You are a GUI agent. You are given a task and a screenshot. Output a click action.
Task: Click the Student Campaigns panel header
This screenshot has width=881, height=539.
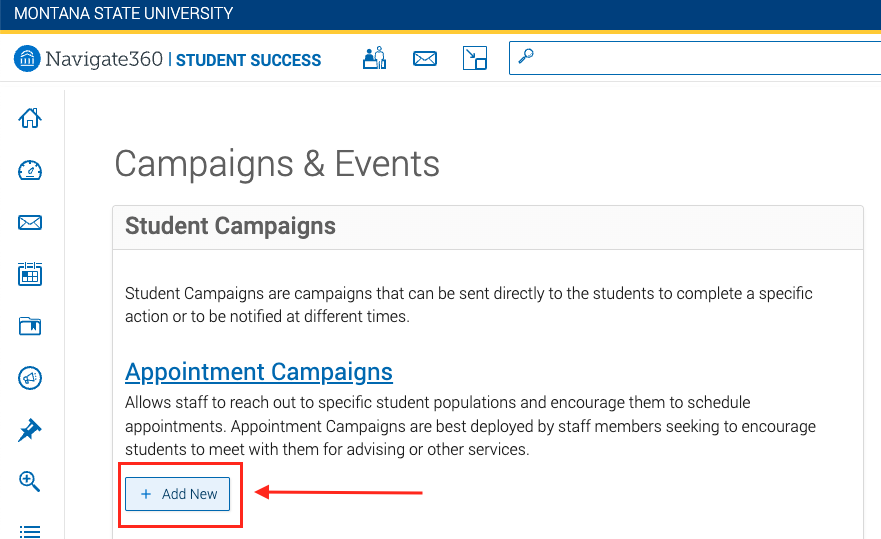tap(488, 227)
